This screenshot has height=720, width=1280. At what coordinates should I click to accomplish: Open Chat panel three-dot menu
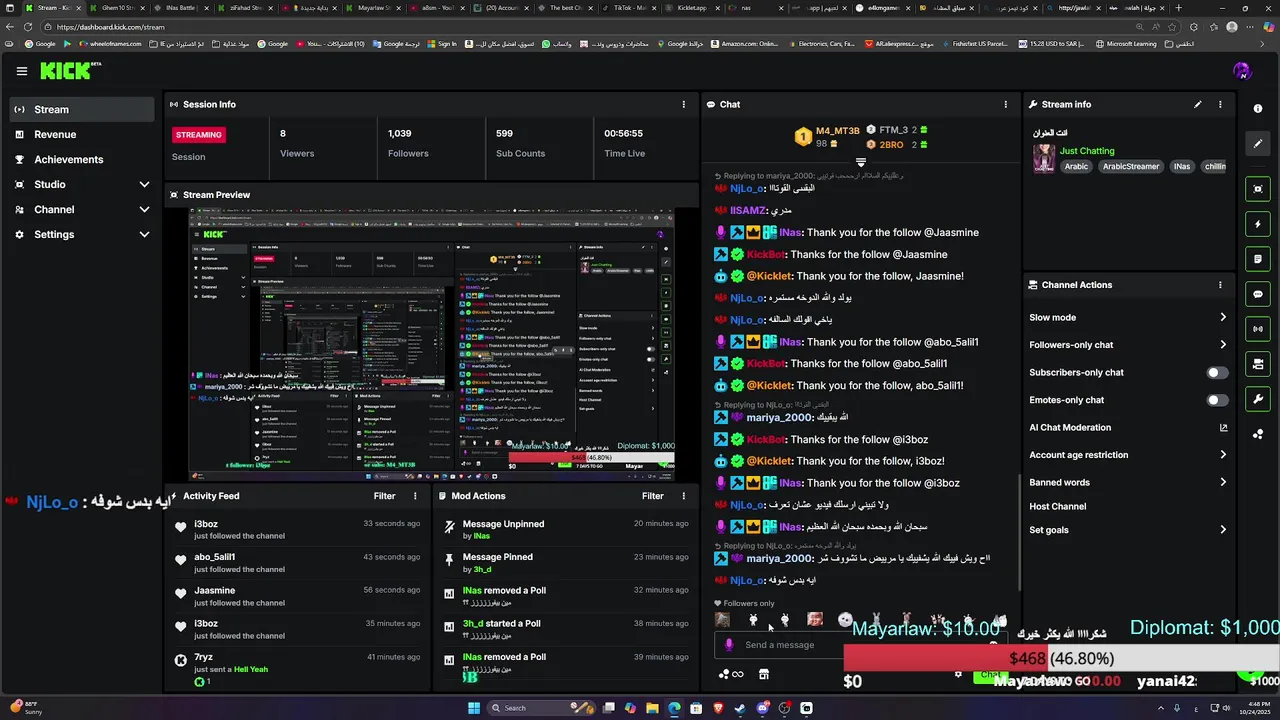[1006, 104]
